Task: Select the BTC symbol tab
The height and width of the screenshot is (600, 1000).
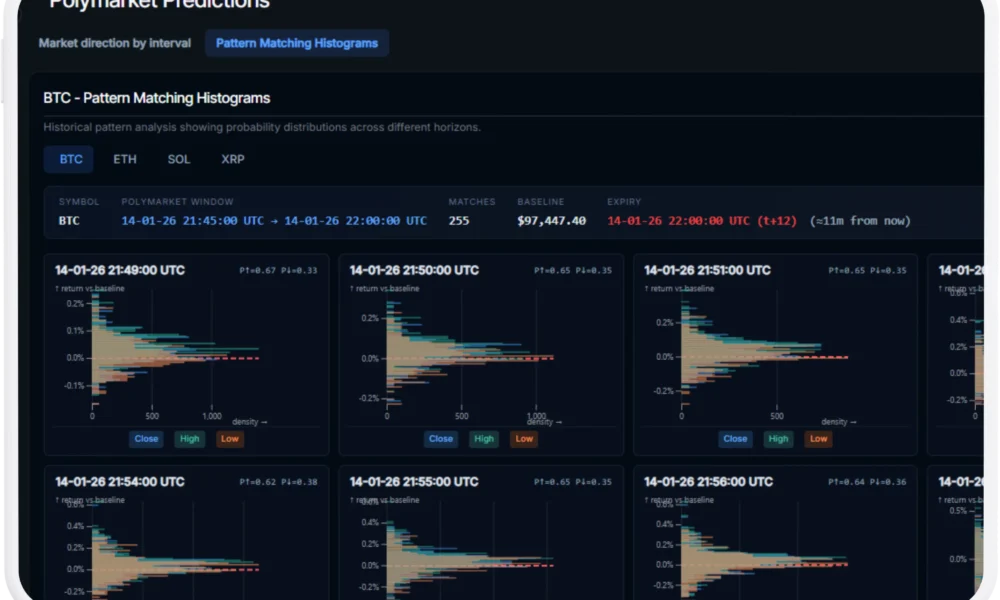Action: (x=69, y=159)
